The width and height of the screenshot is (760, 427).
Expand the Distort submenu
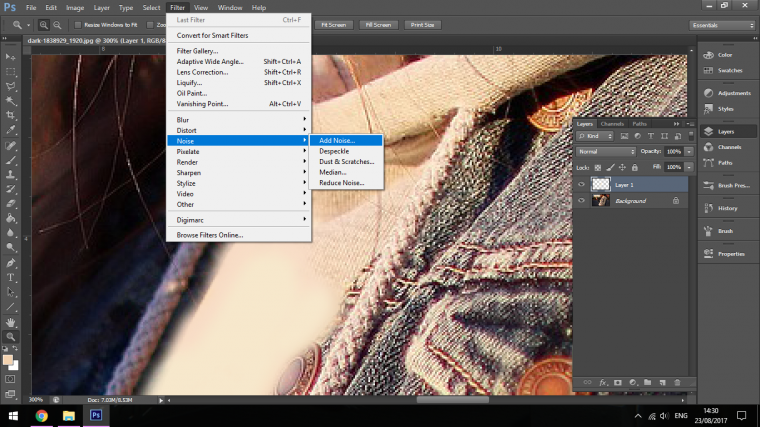click(238, 130)
